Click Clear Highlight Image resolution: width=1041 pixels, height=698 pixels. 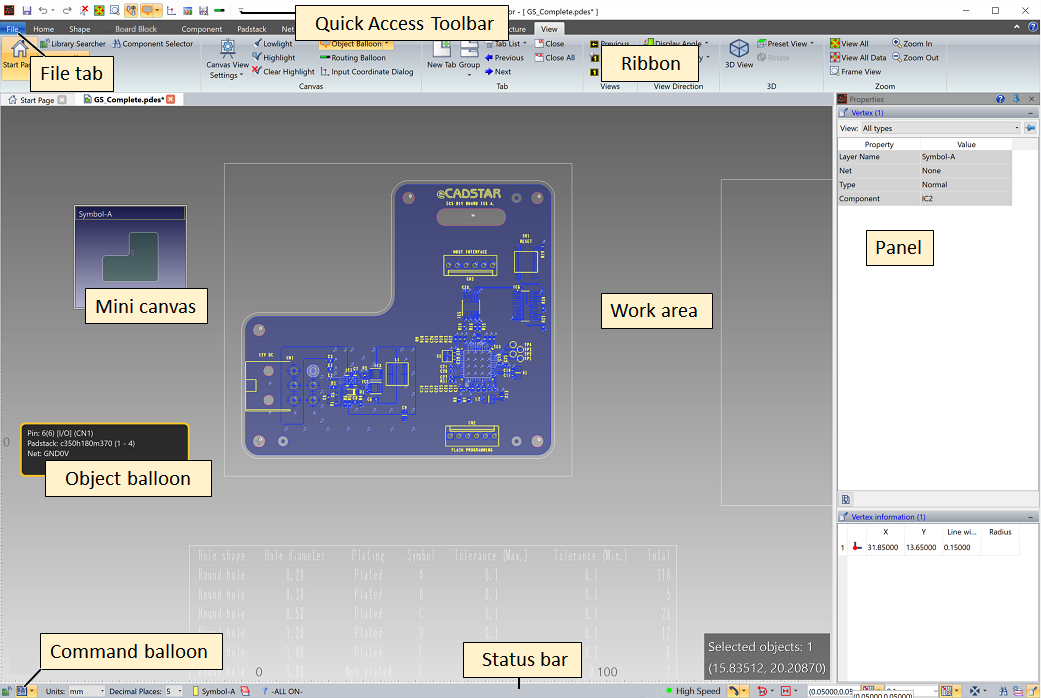click(x=283, y=72)
